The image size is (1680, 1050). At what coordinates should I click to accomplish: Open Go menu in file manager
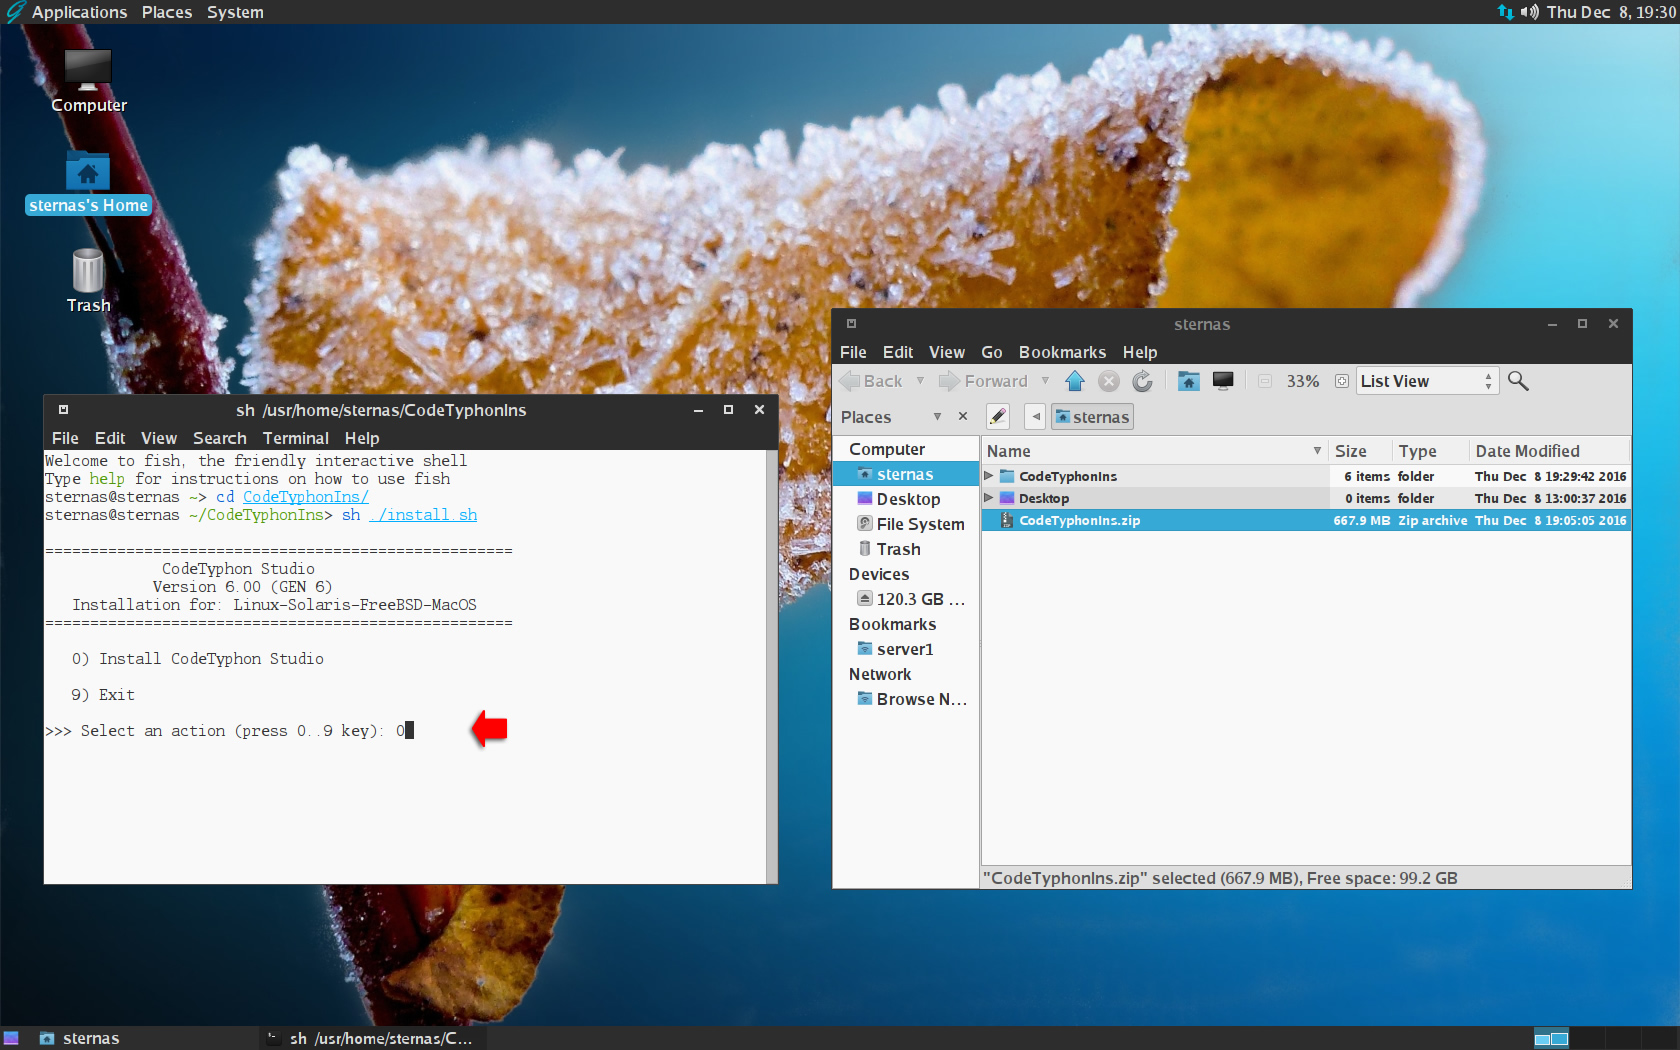tap(992, 352)
